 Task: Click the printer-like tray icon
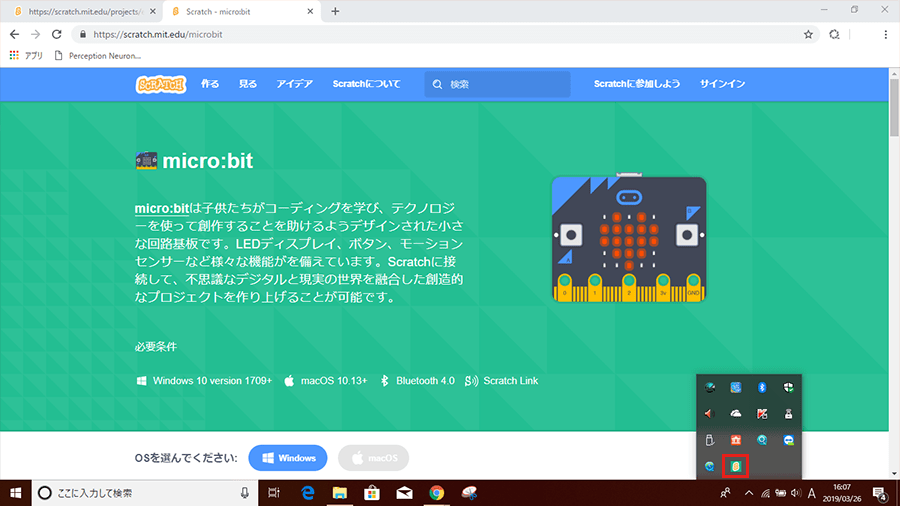coord(788,414)
